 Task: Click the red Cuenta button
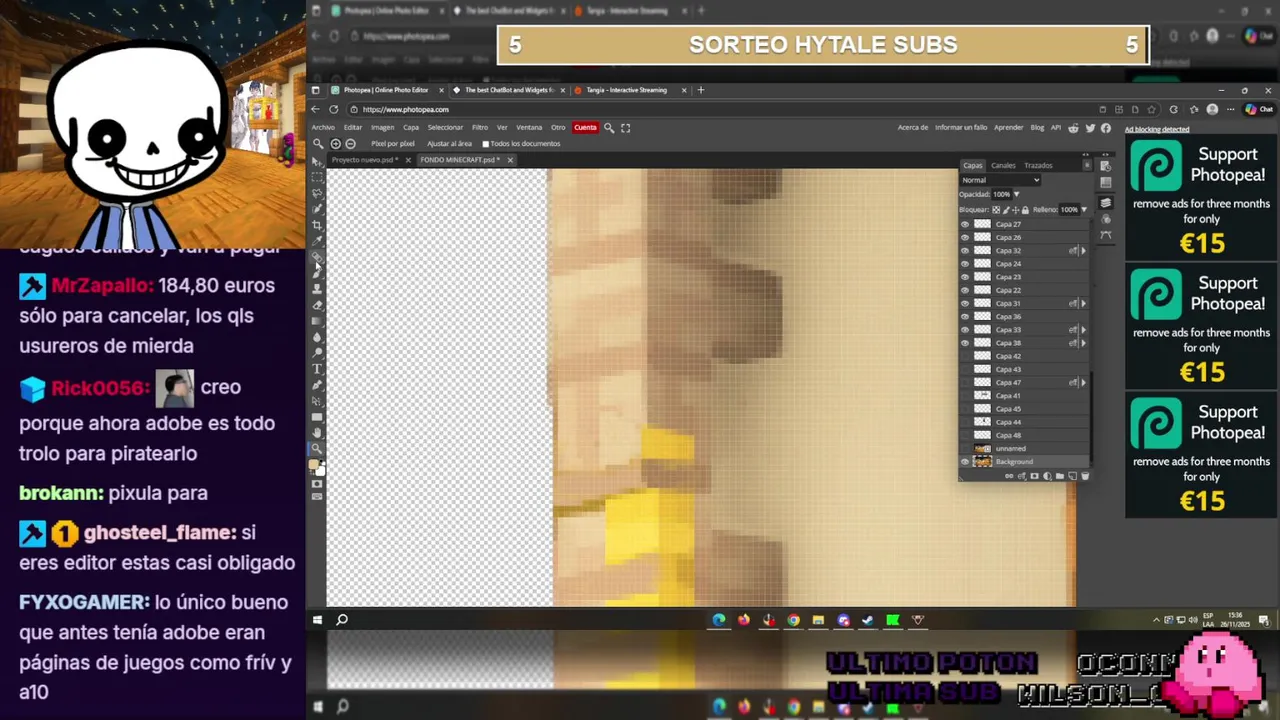(x=585, y=127)
